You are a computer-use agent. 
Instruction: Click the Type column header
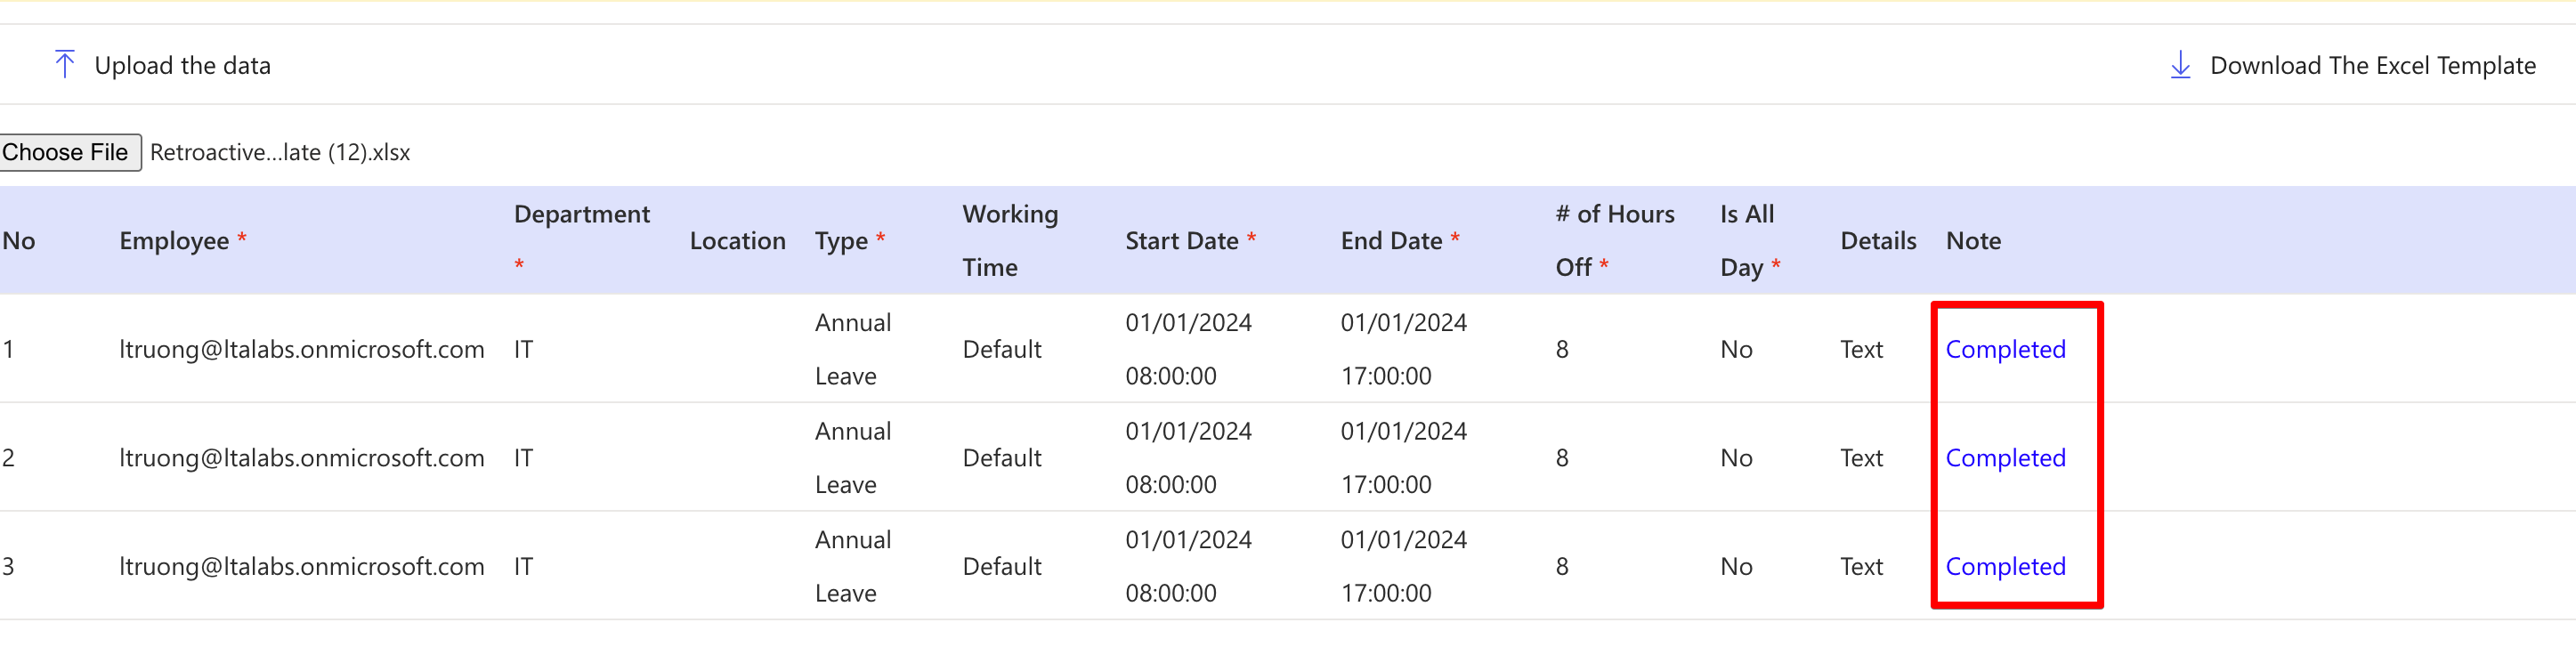841,241
